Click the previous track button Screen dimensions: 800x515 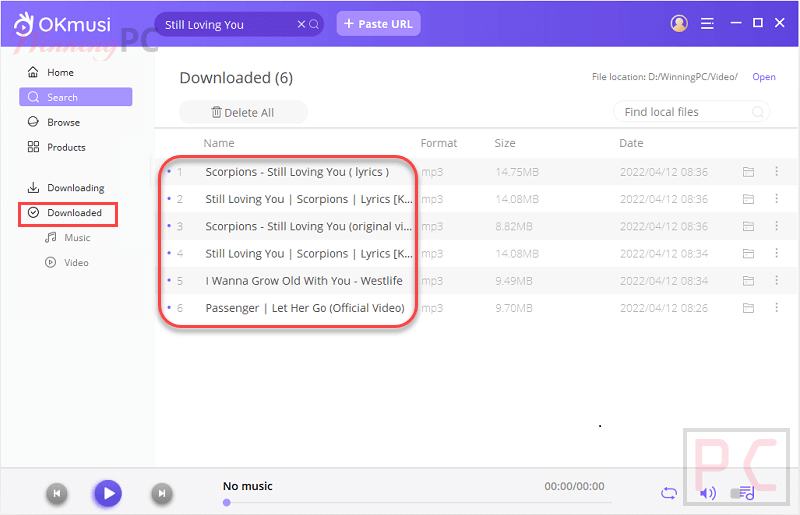click(57, 494)
